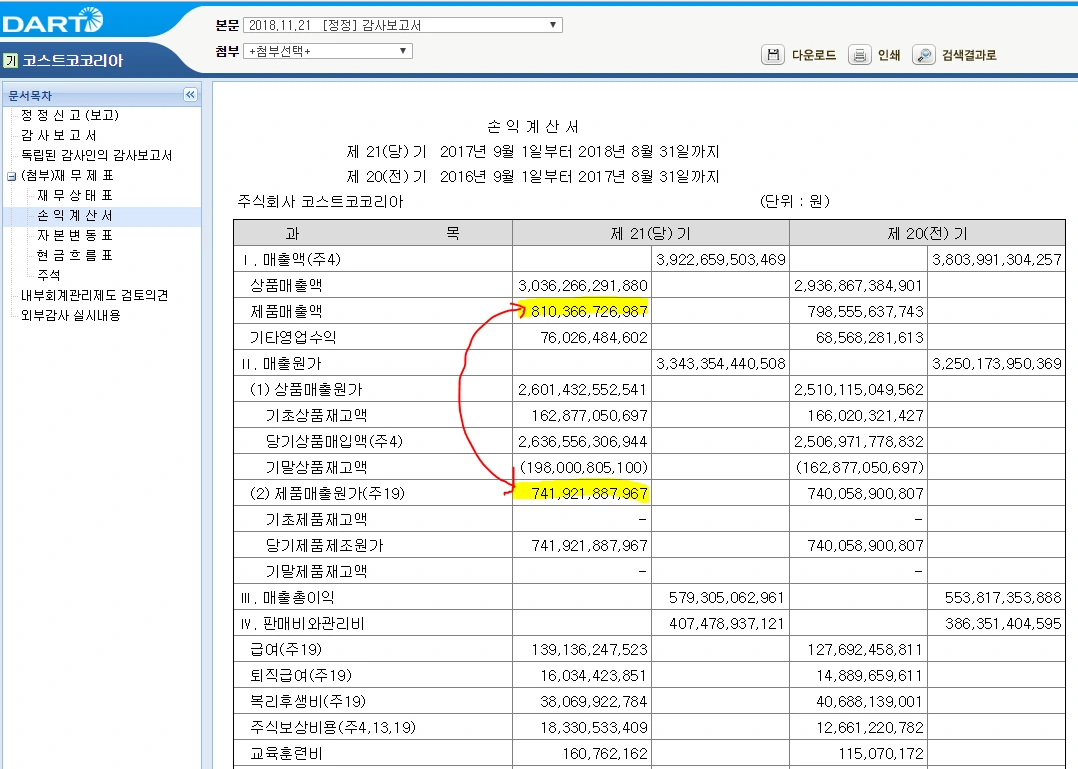Click the DART logo
Screen dimensions: 1078x769
pos(53,21)
